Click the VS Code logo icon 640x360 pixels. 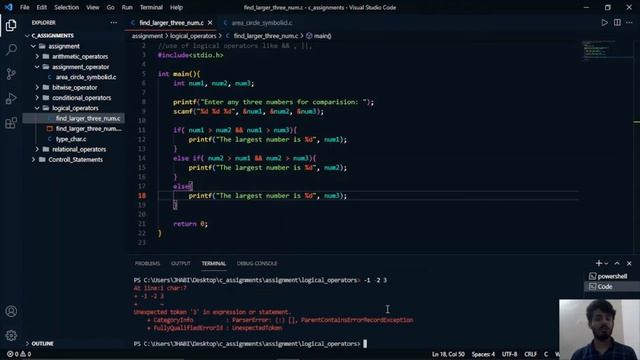pyautogui.click(x=9, y=7)
